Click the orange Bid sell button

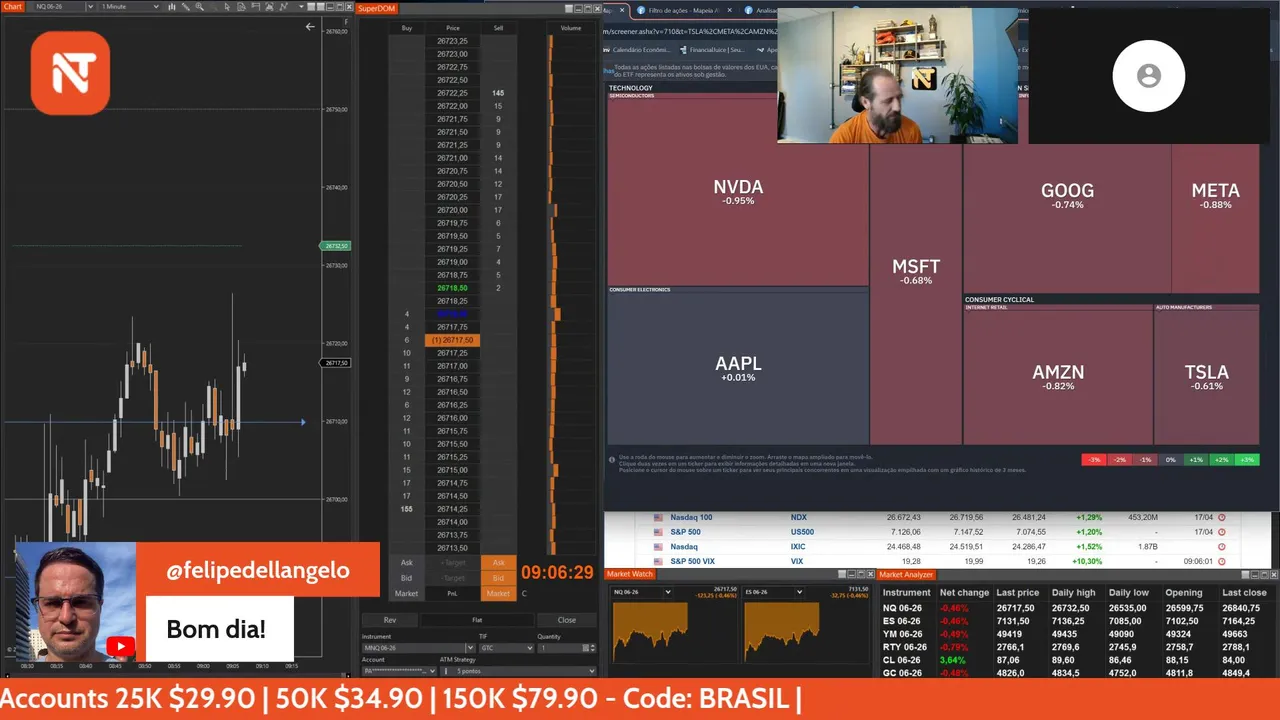(x=499, y=578)
